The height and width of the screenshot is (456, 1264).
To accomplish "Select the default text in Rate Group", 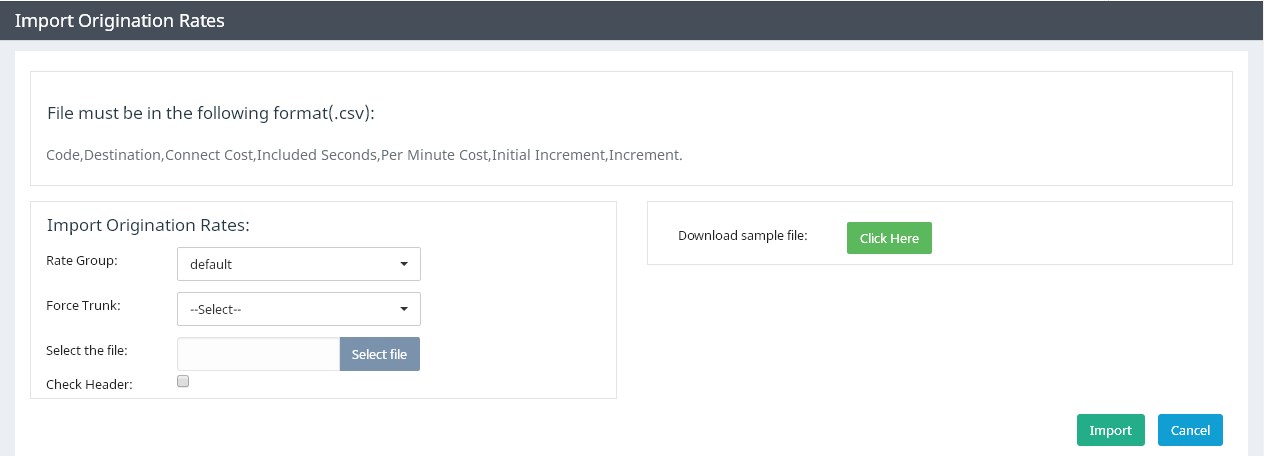I will click(x=211, y=265).
